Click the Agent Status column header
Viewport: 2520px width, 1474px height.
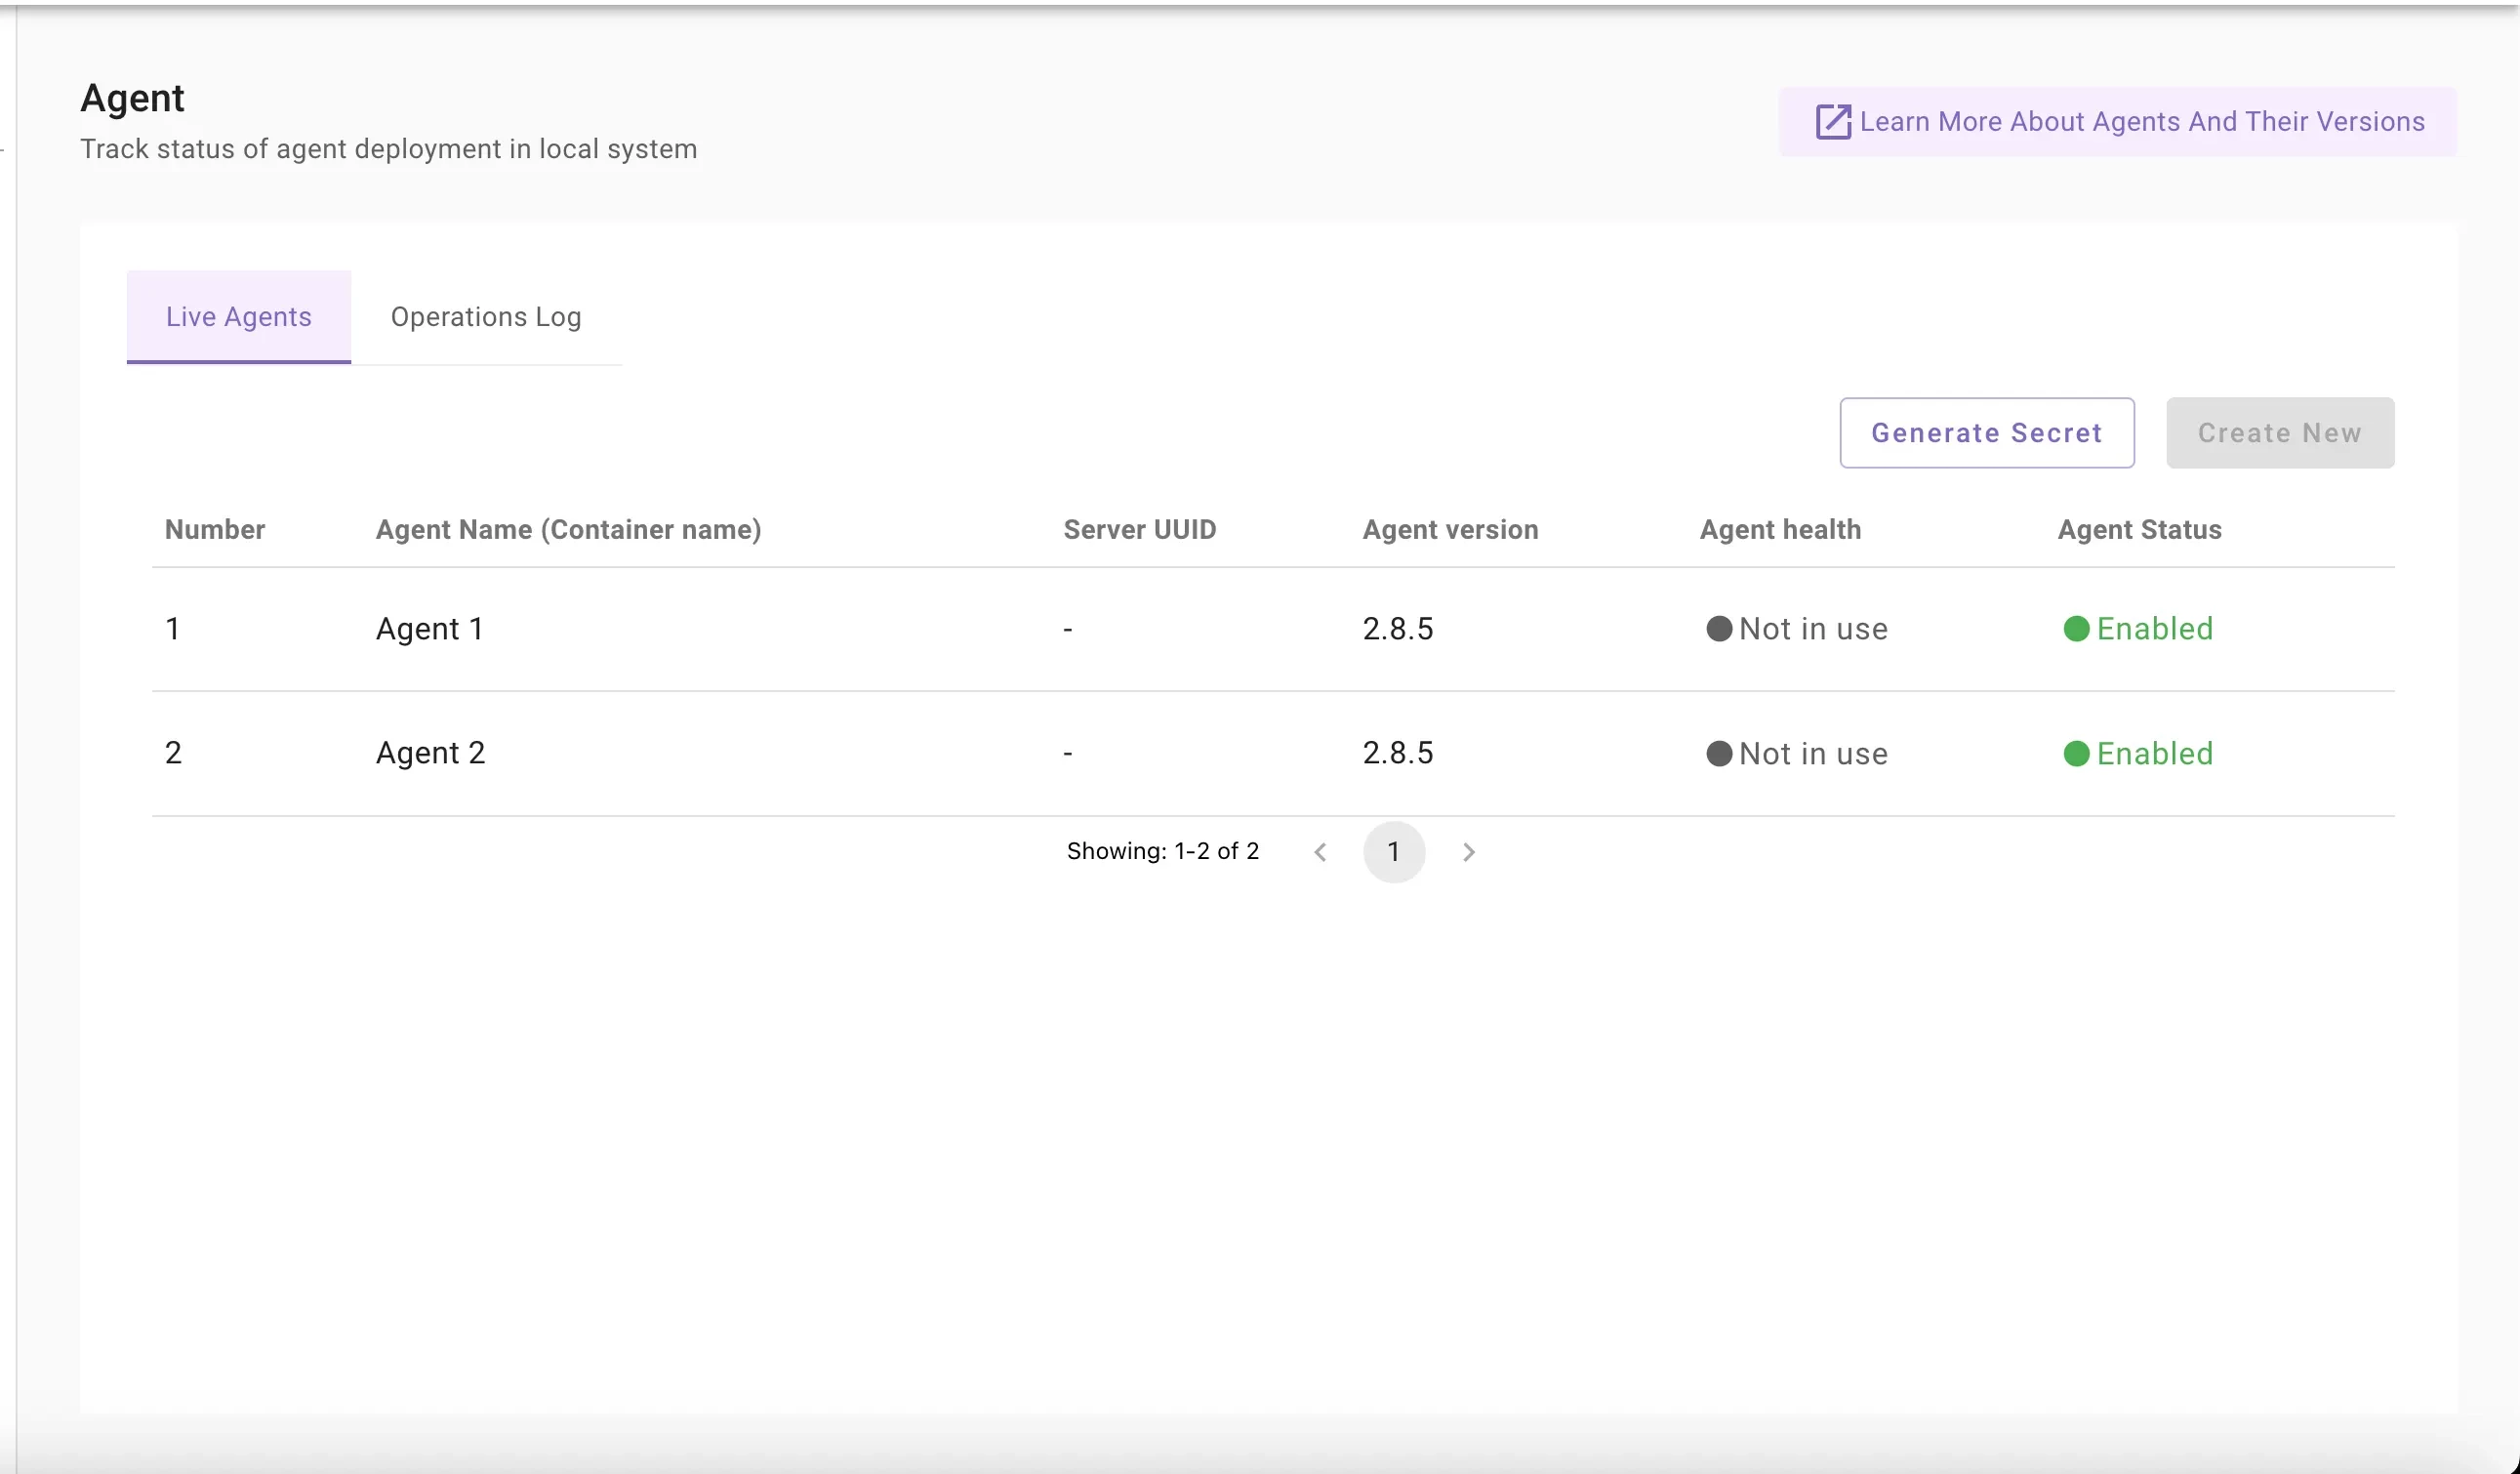point(2139,530)
